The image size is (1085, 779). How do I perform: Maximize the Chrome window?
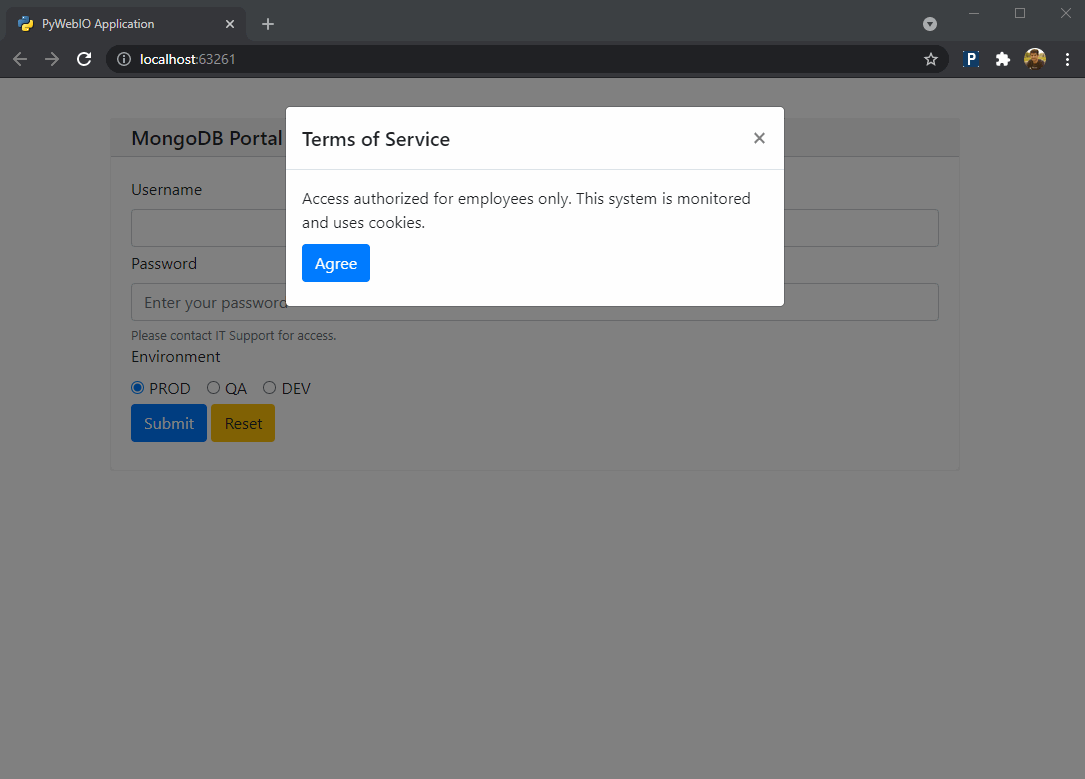point(1020,13)
